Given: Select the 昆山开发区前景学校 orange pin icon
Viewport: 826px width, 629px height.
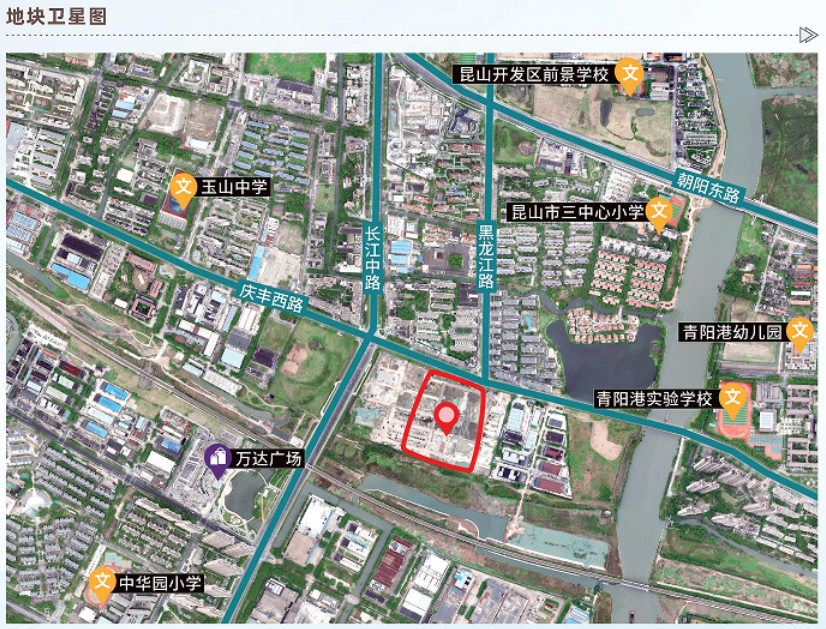Looking at the screenshot, I should [x=629, y=73].
